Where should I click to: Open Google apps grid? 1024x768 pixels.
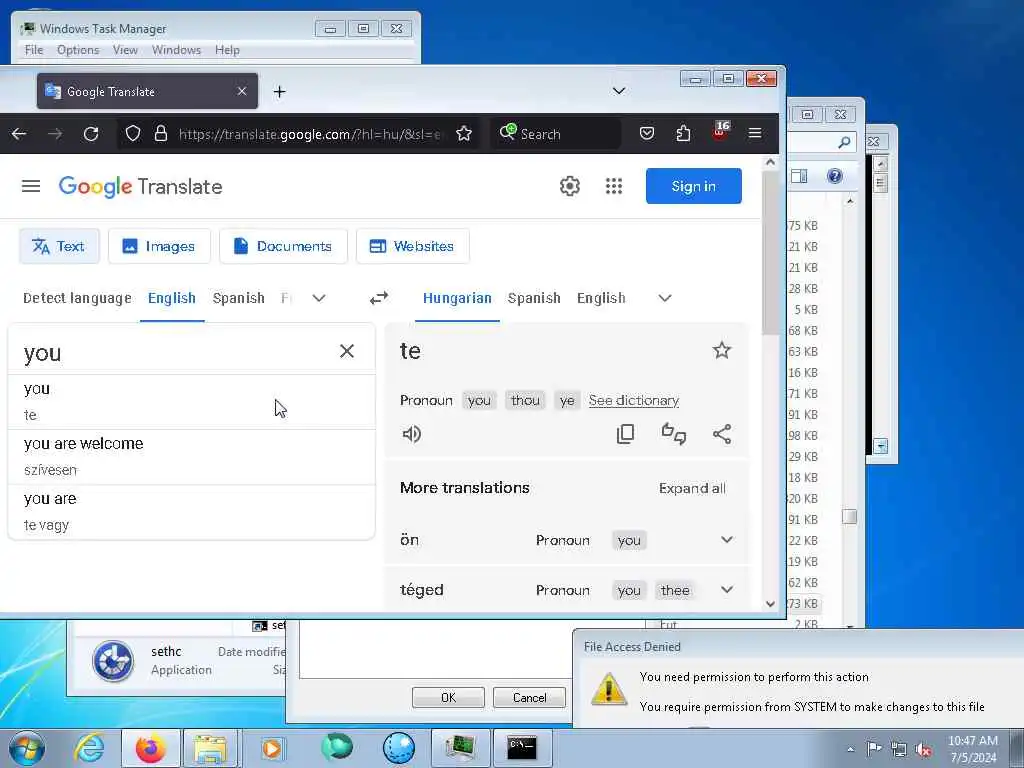pyautogui.click(x=614, y=186)
